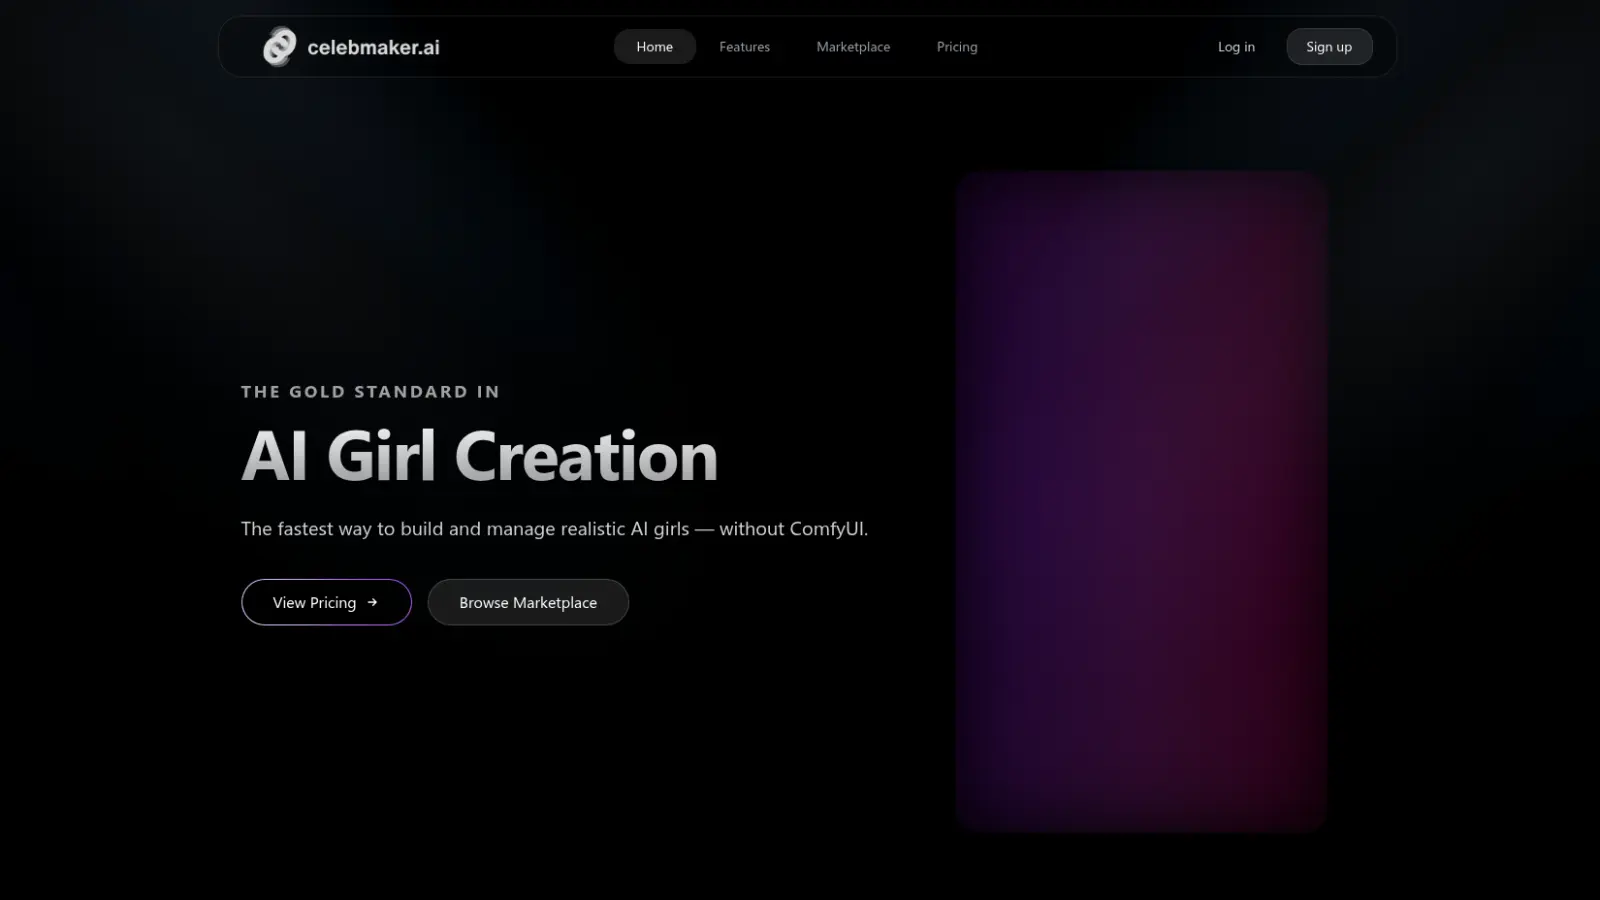Click the View Pricing button
The width and height of the screenshot is (1600, 900).
[x=325, y=602]
